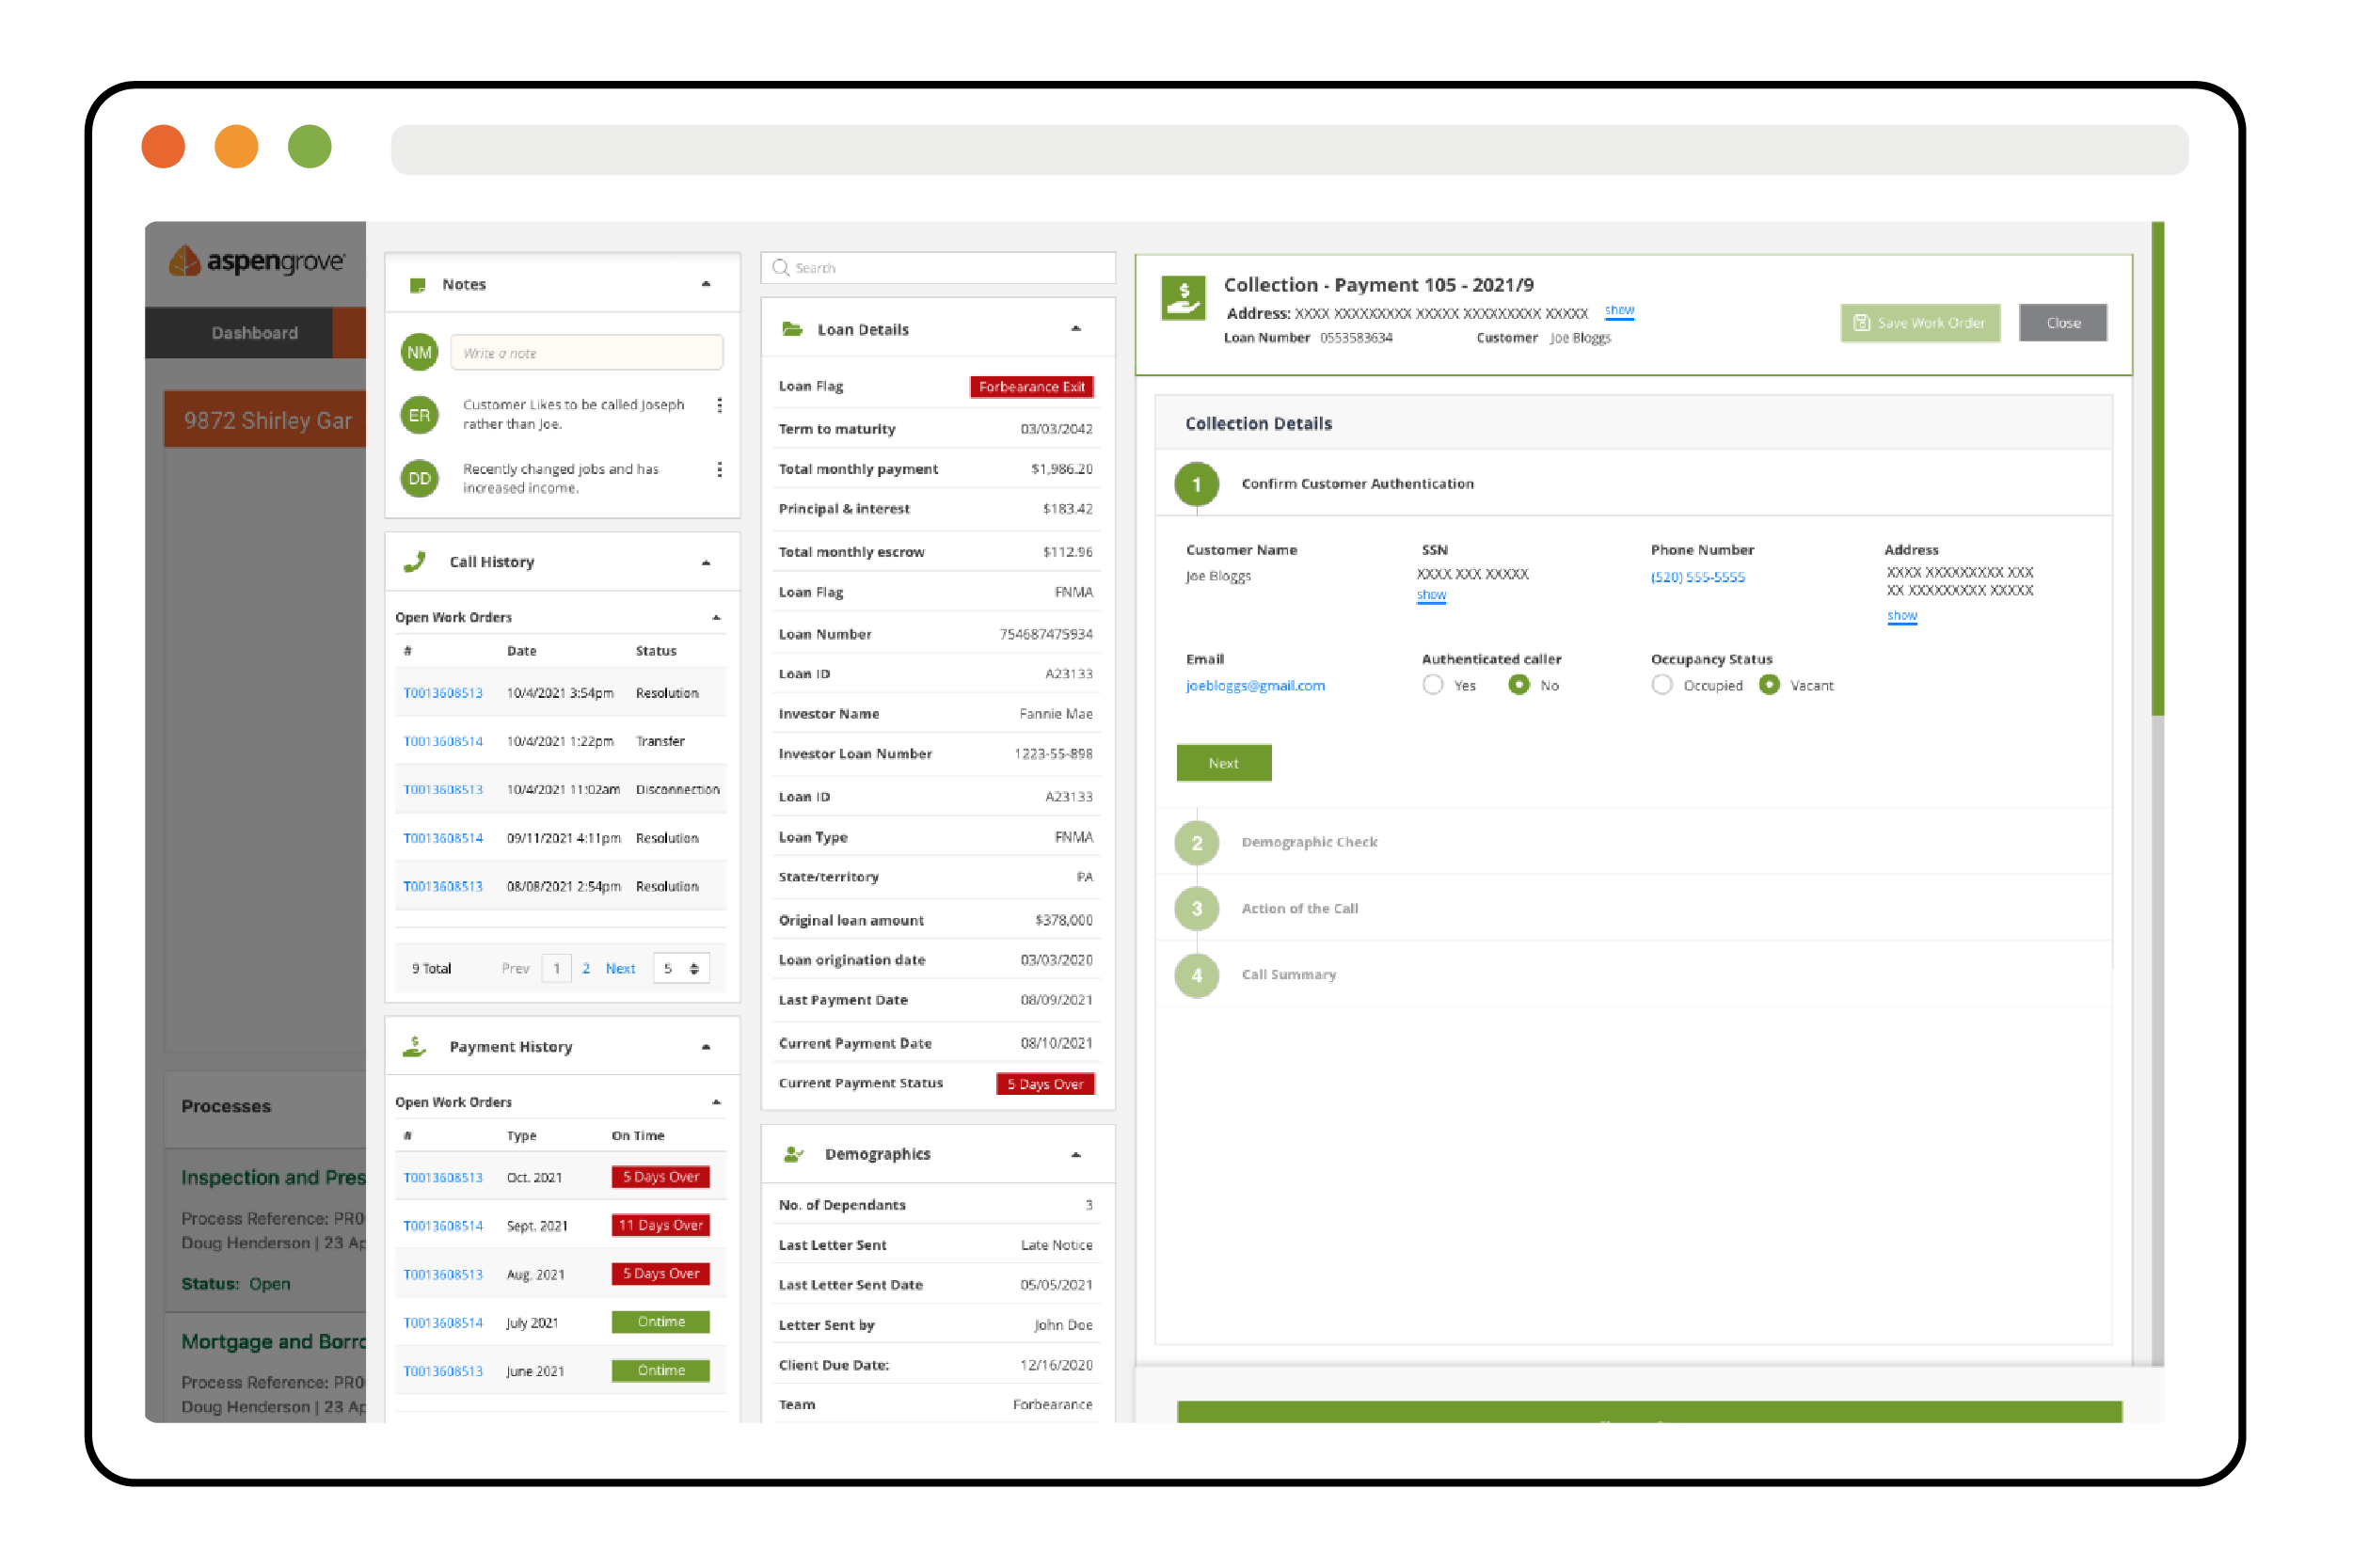Click the green vertical scrollbar
2353x1568 pixels.
pos(2157,468)
